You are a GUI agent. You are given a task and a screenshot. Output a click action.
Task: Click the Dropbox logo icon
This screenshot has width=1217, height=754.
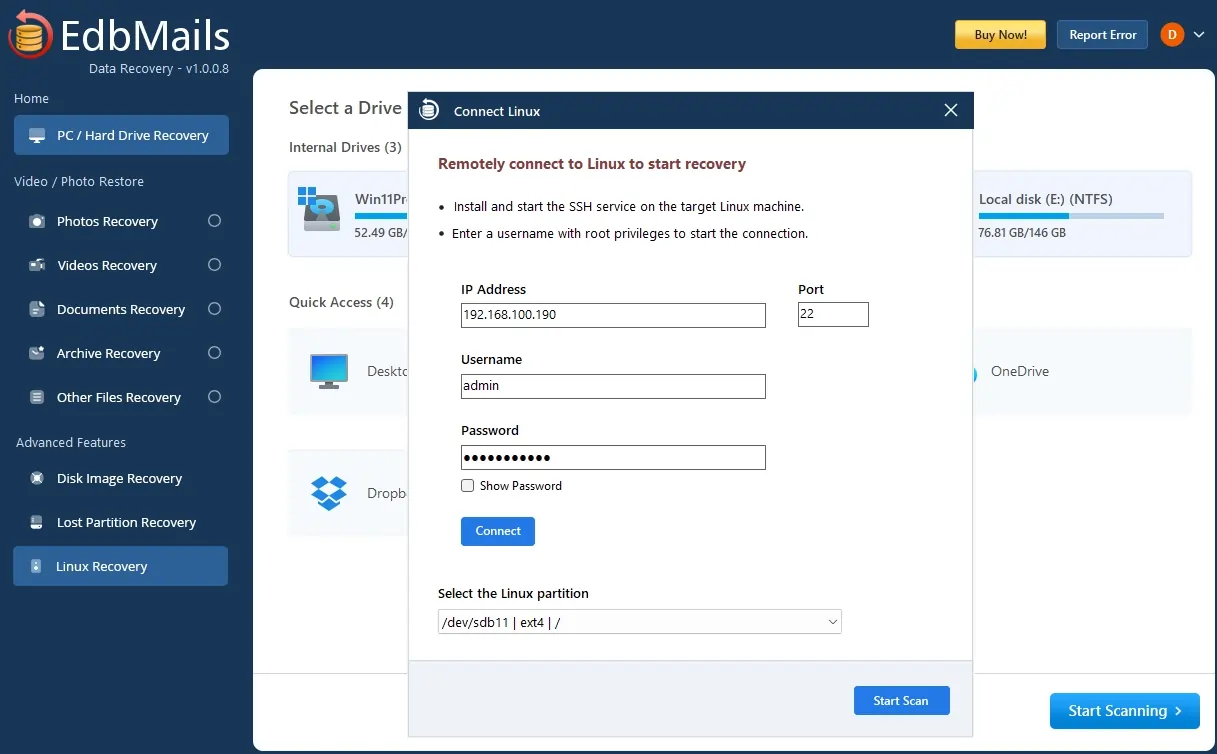pyautogui.click(x=329, y=493)
